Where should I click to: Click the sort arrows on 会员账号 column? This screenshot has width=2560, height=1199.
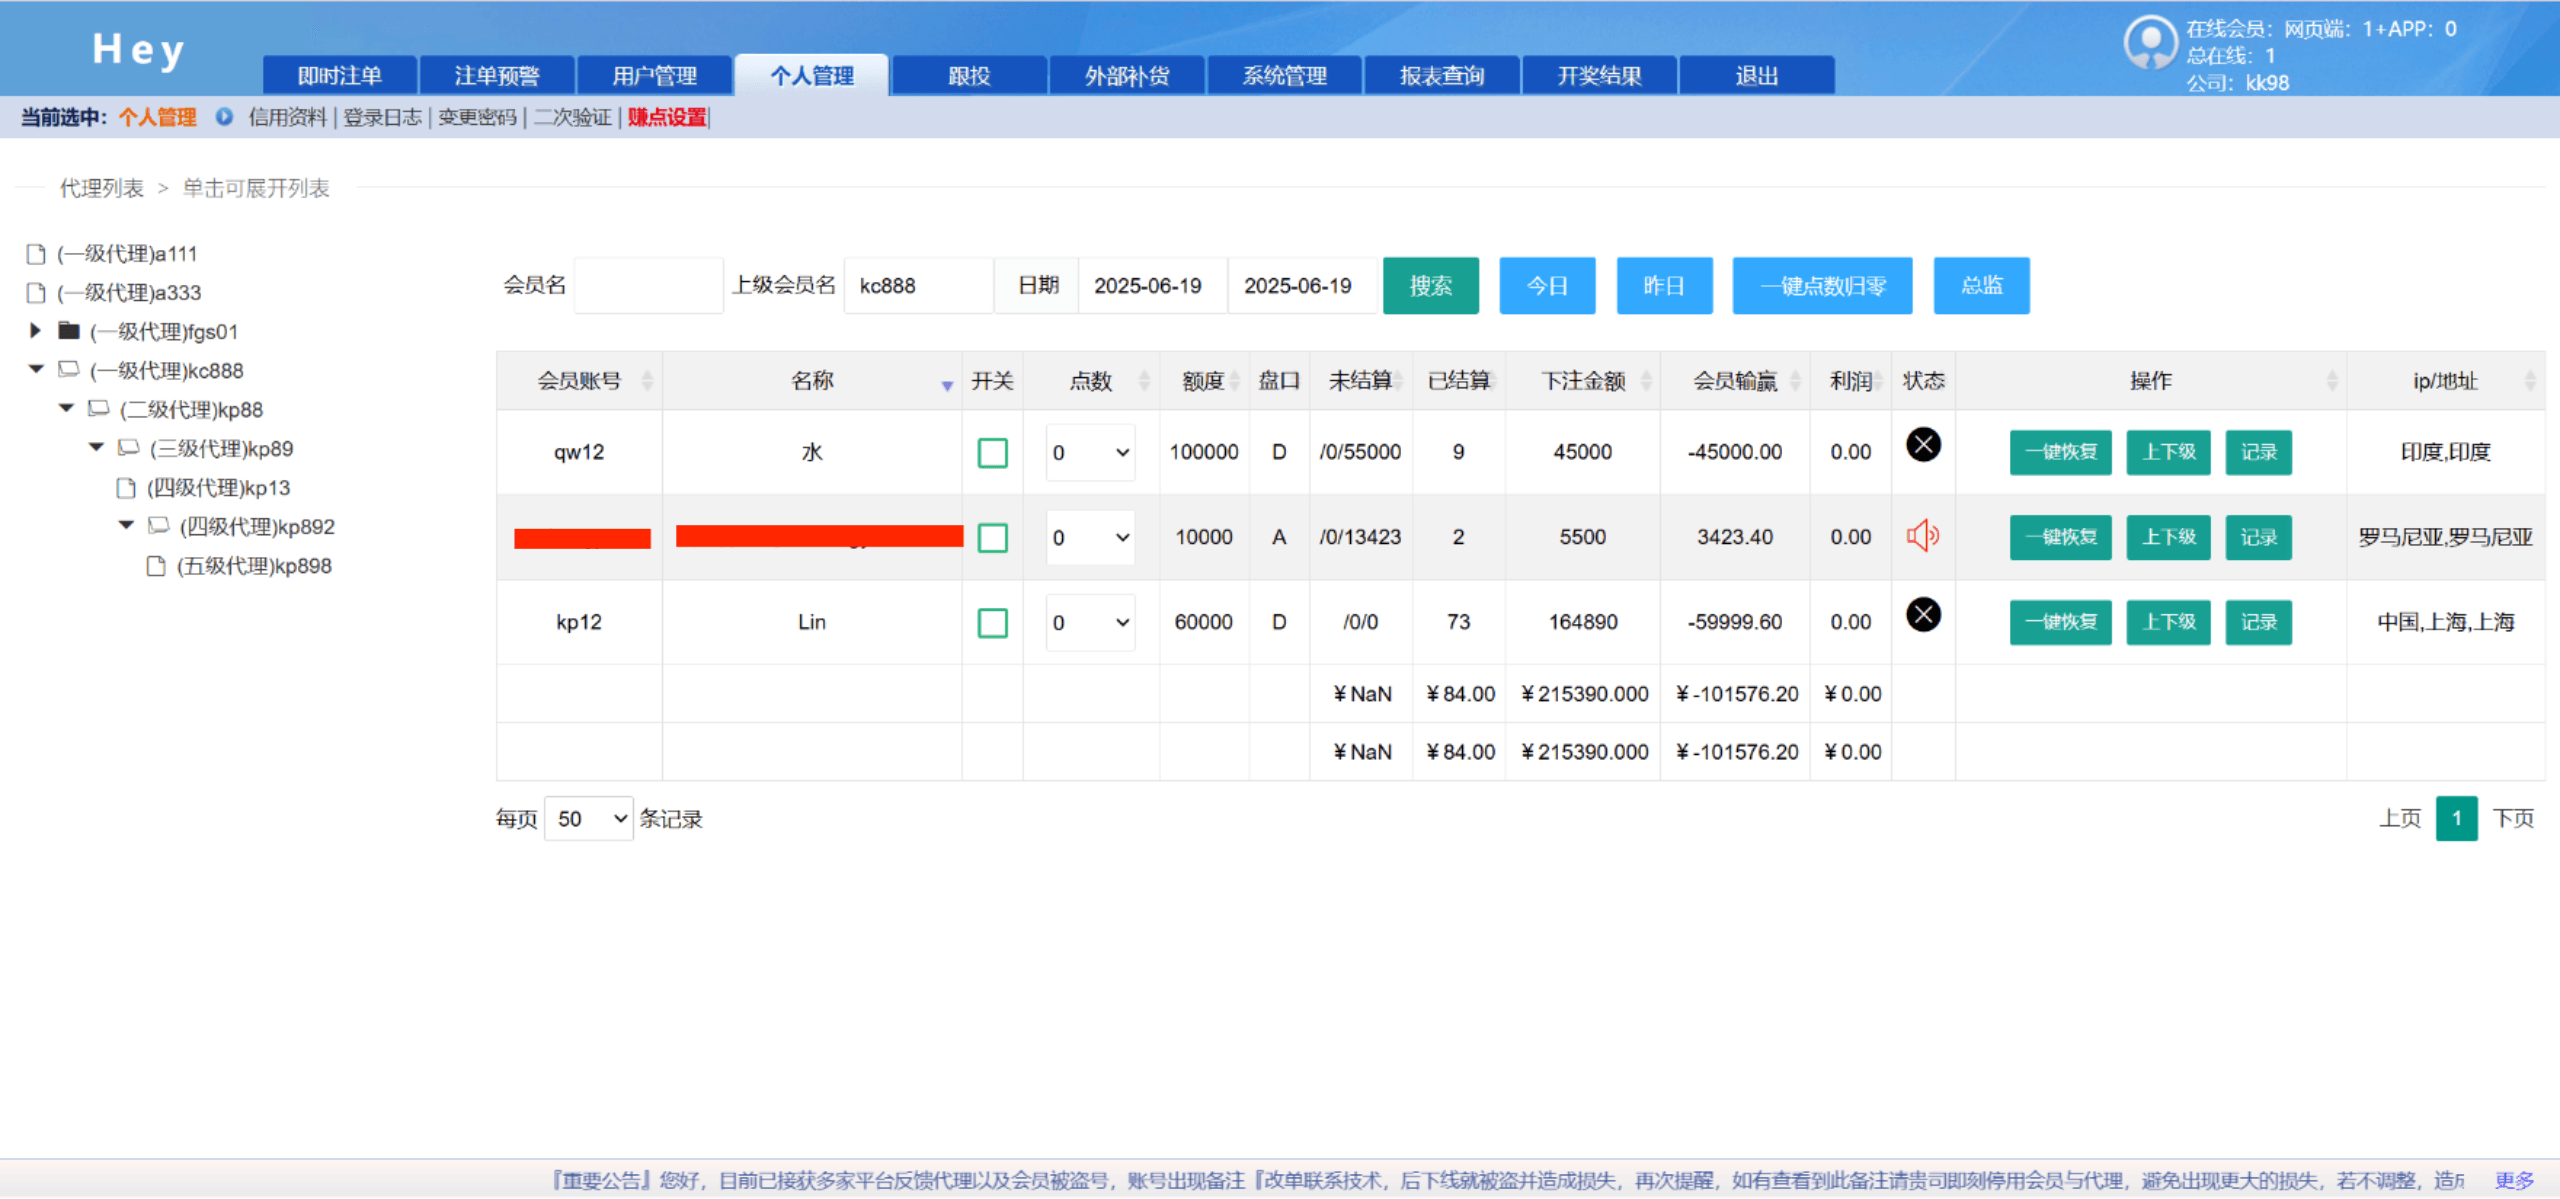(x=647, y=381)
